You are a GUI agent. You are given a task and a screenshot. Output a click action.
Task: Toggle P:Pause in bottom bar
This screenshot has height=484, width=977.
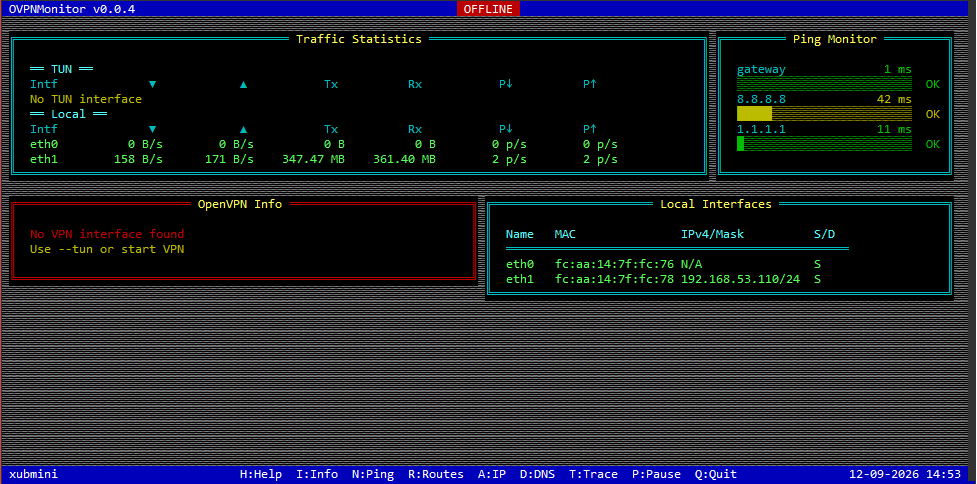tap(656, 474)
